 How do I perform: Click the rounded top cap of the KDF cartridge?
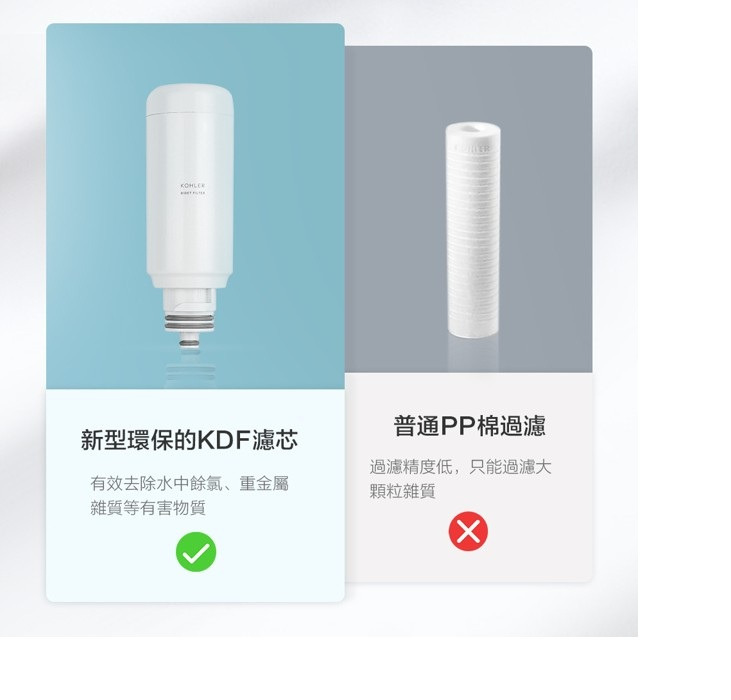tap(189, 99)
